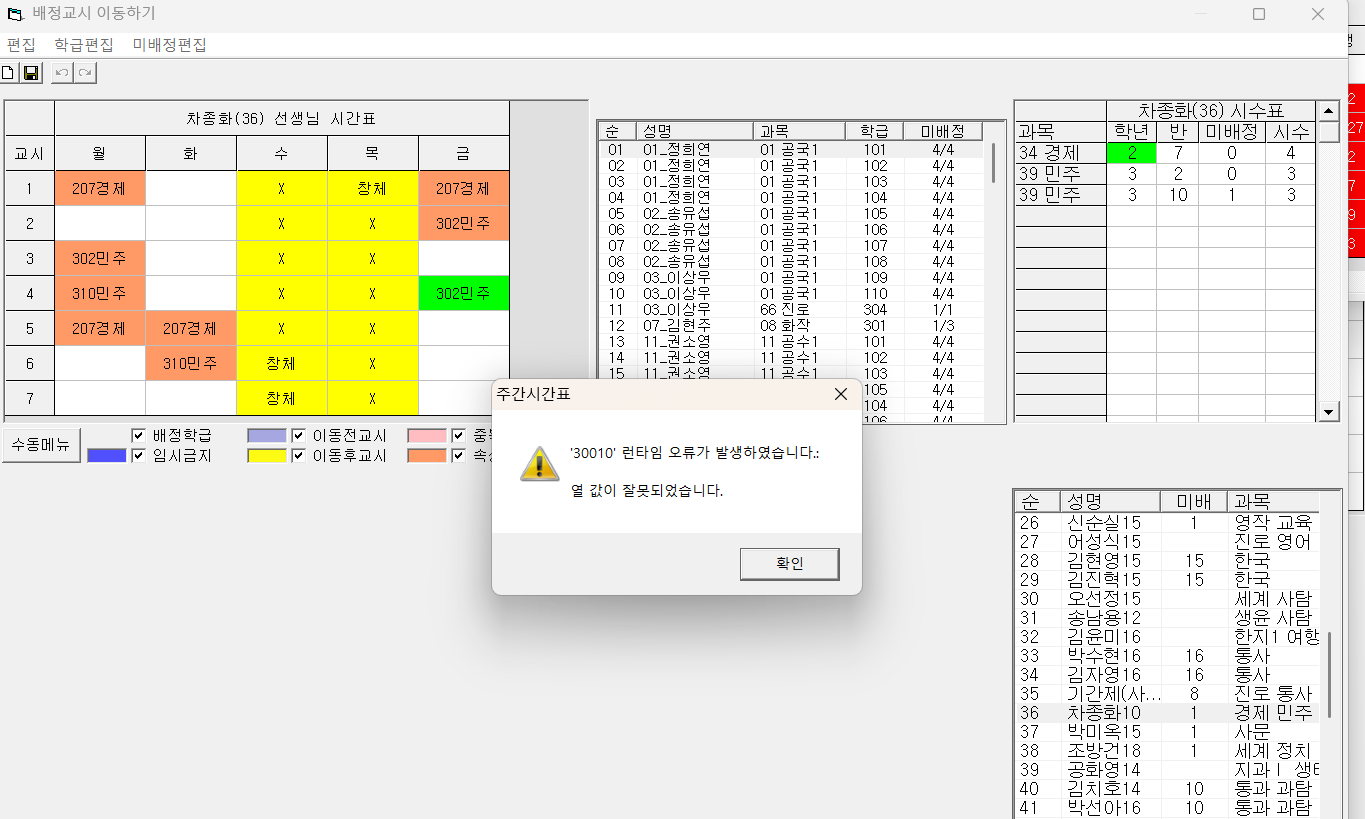Click the app icon in the title bar
1365x819 pixels.
(x=14, y=14)
